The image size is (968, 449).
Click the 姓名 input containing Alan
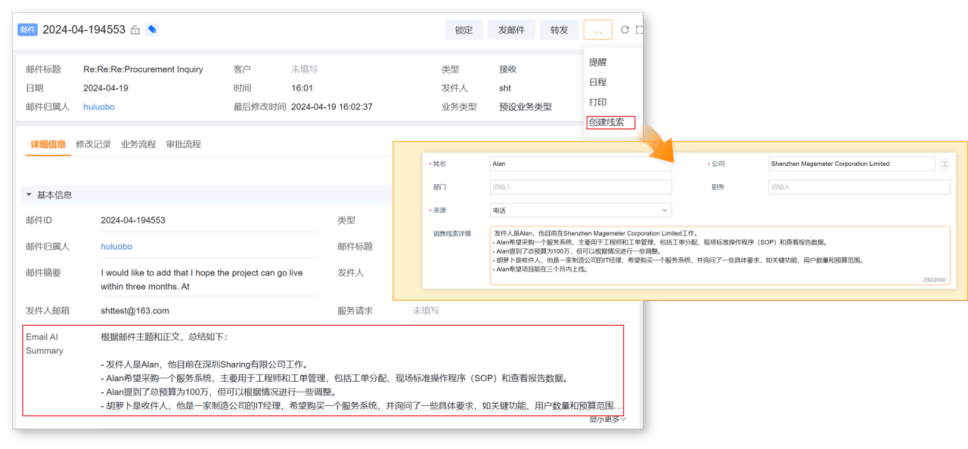coord(580,164)
